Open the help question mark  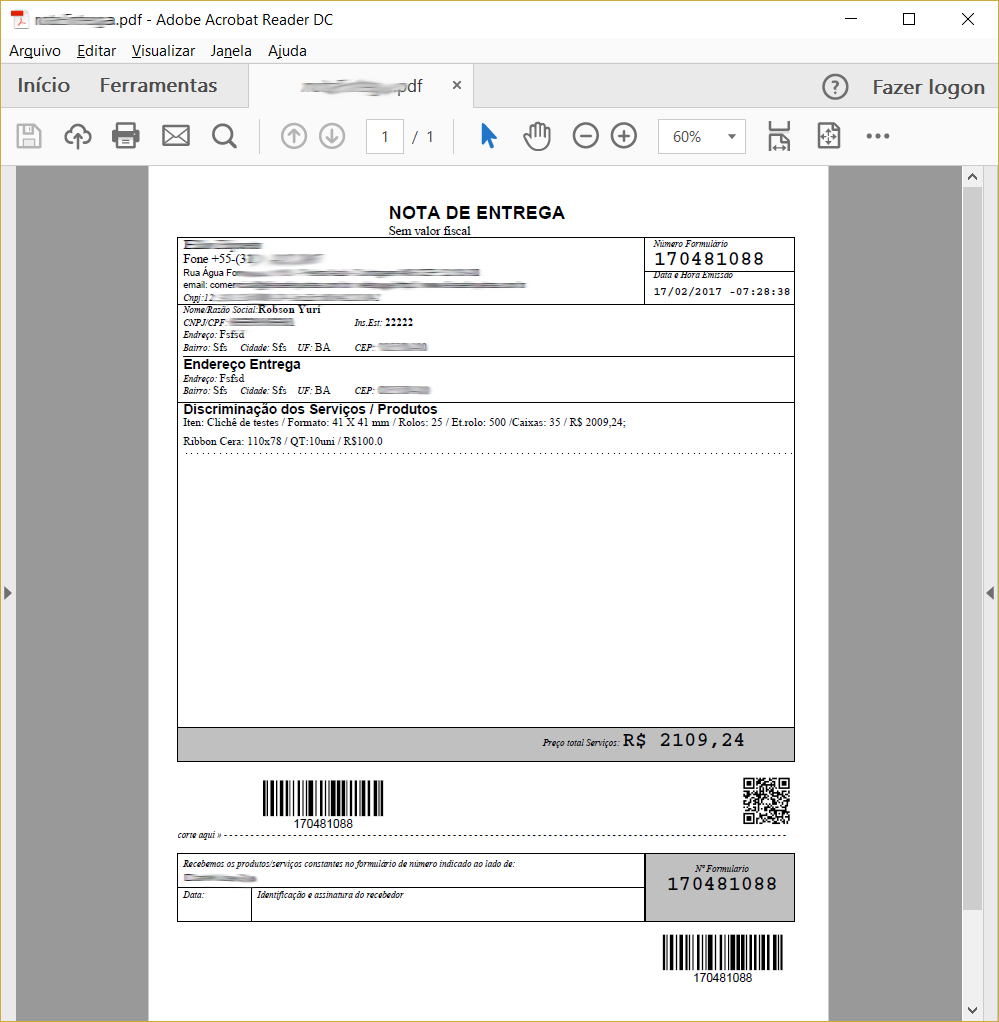835,86
